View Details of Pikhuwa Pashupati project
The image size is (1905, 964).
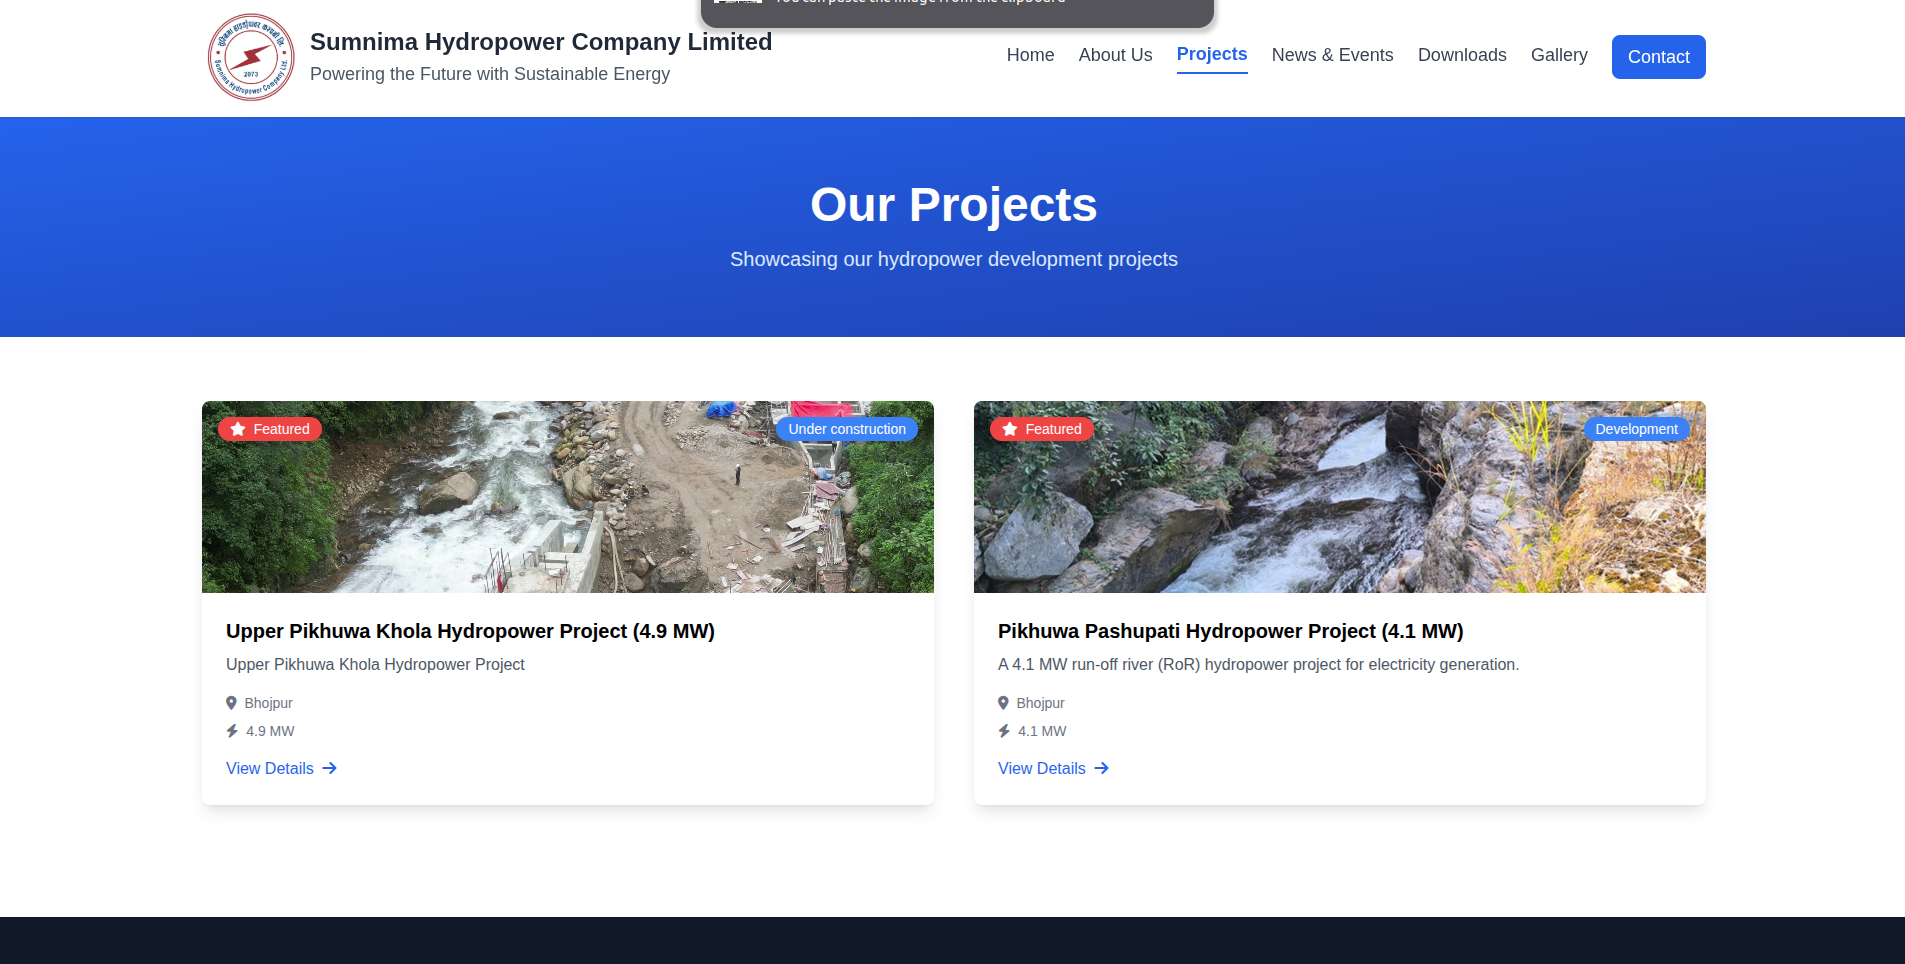(x=1053, y=768)
